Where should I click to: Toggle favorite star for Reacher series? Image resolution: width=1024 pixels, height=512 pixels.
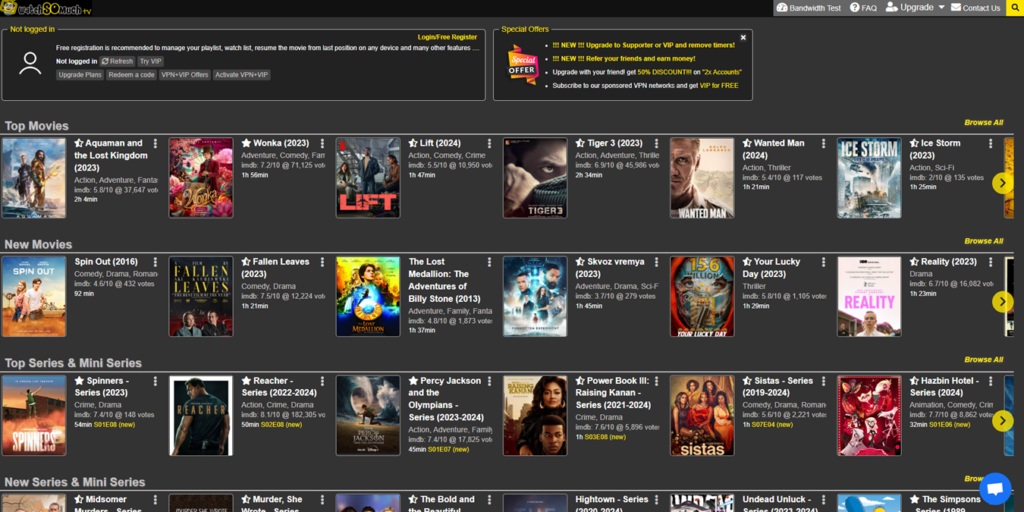pos(246,381)
